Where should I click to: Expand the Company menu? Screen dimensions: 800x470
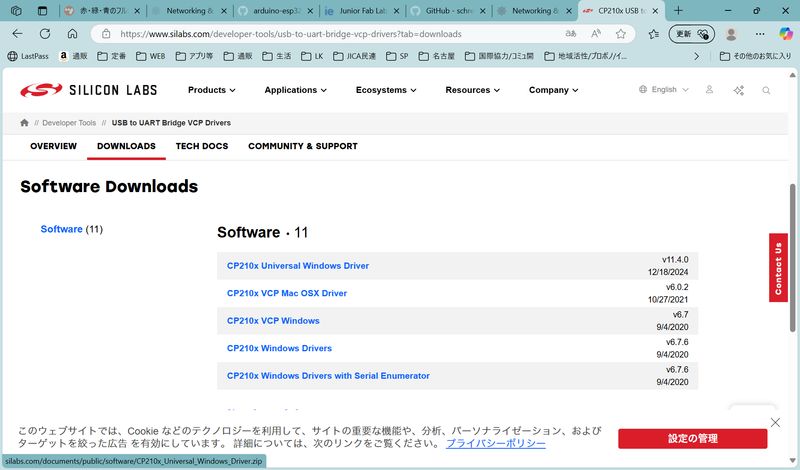[x=554, y=90]
